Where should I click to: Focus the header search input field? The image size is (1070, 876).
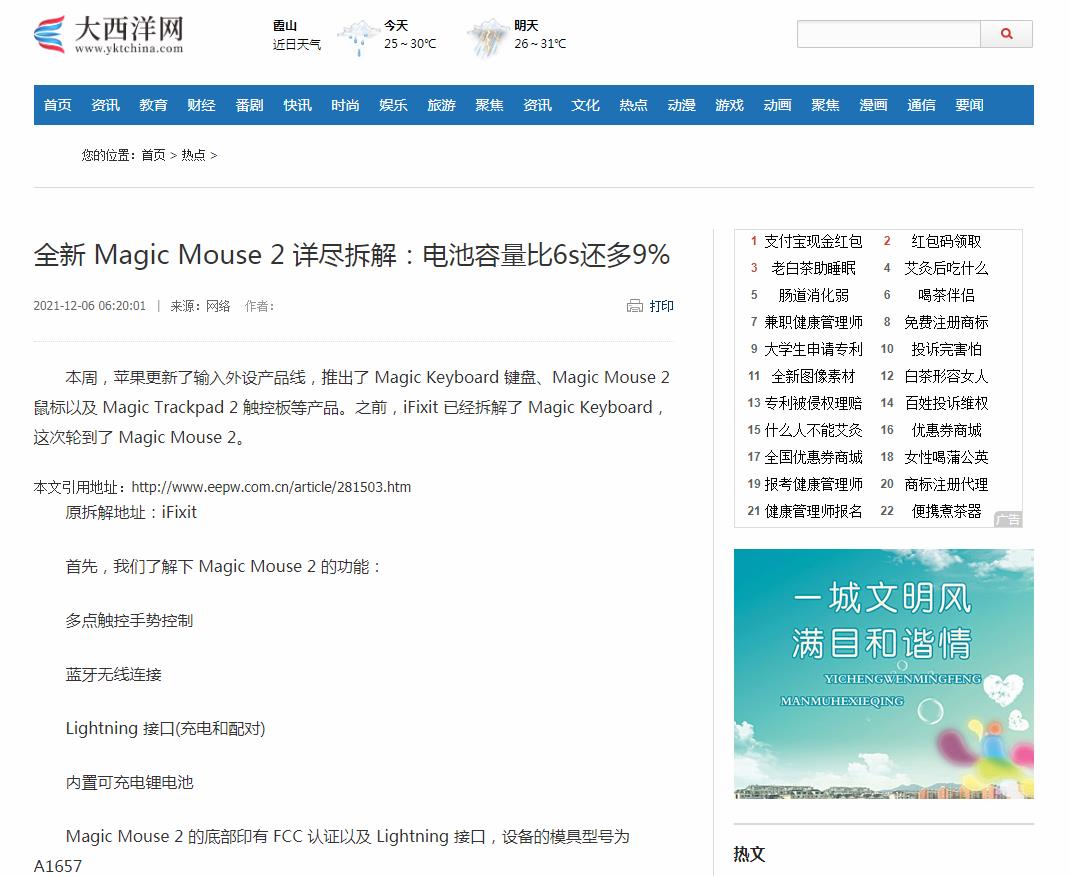coord(888,34)
